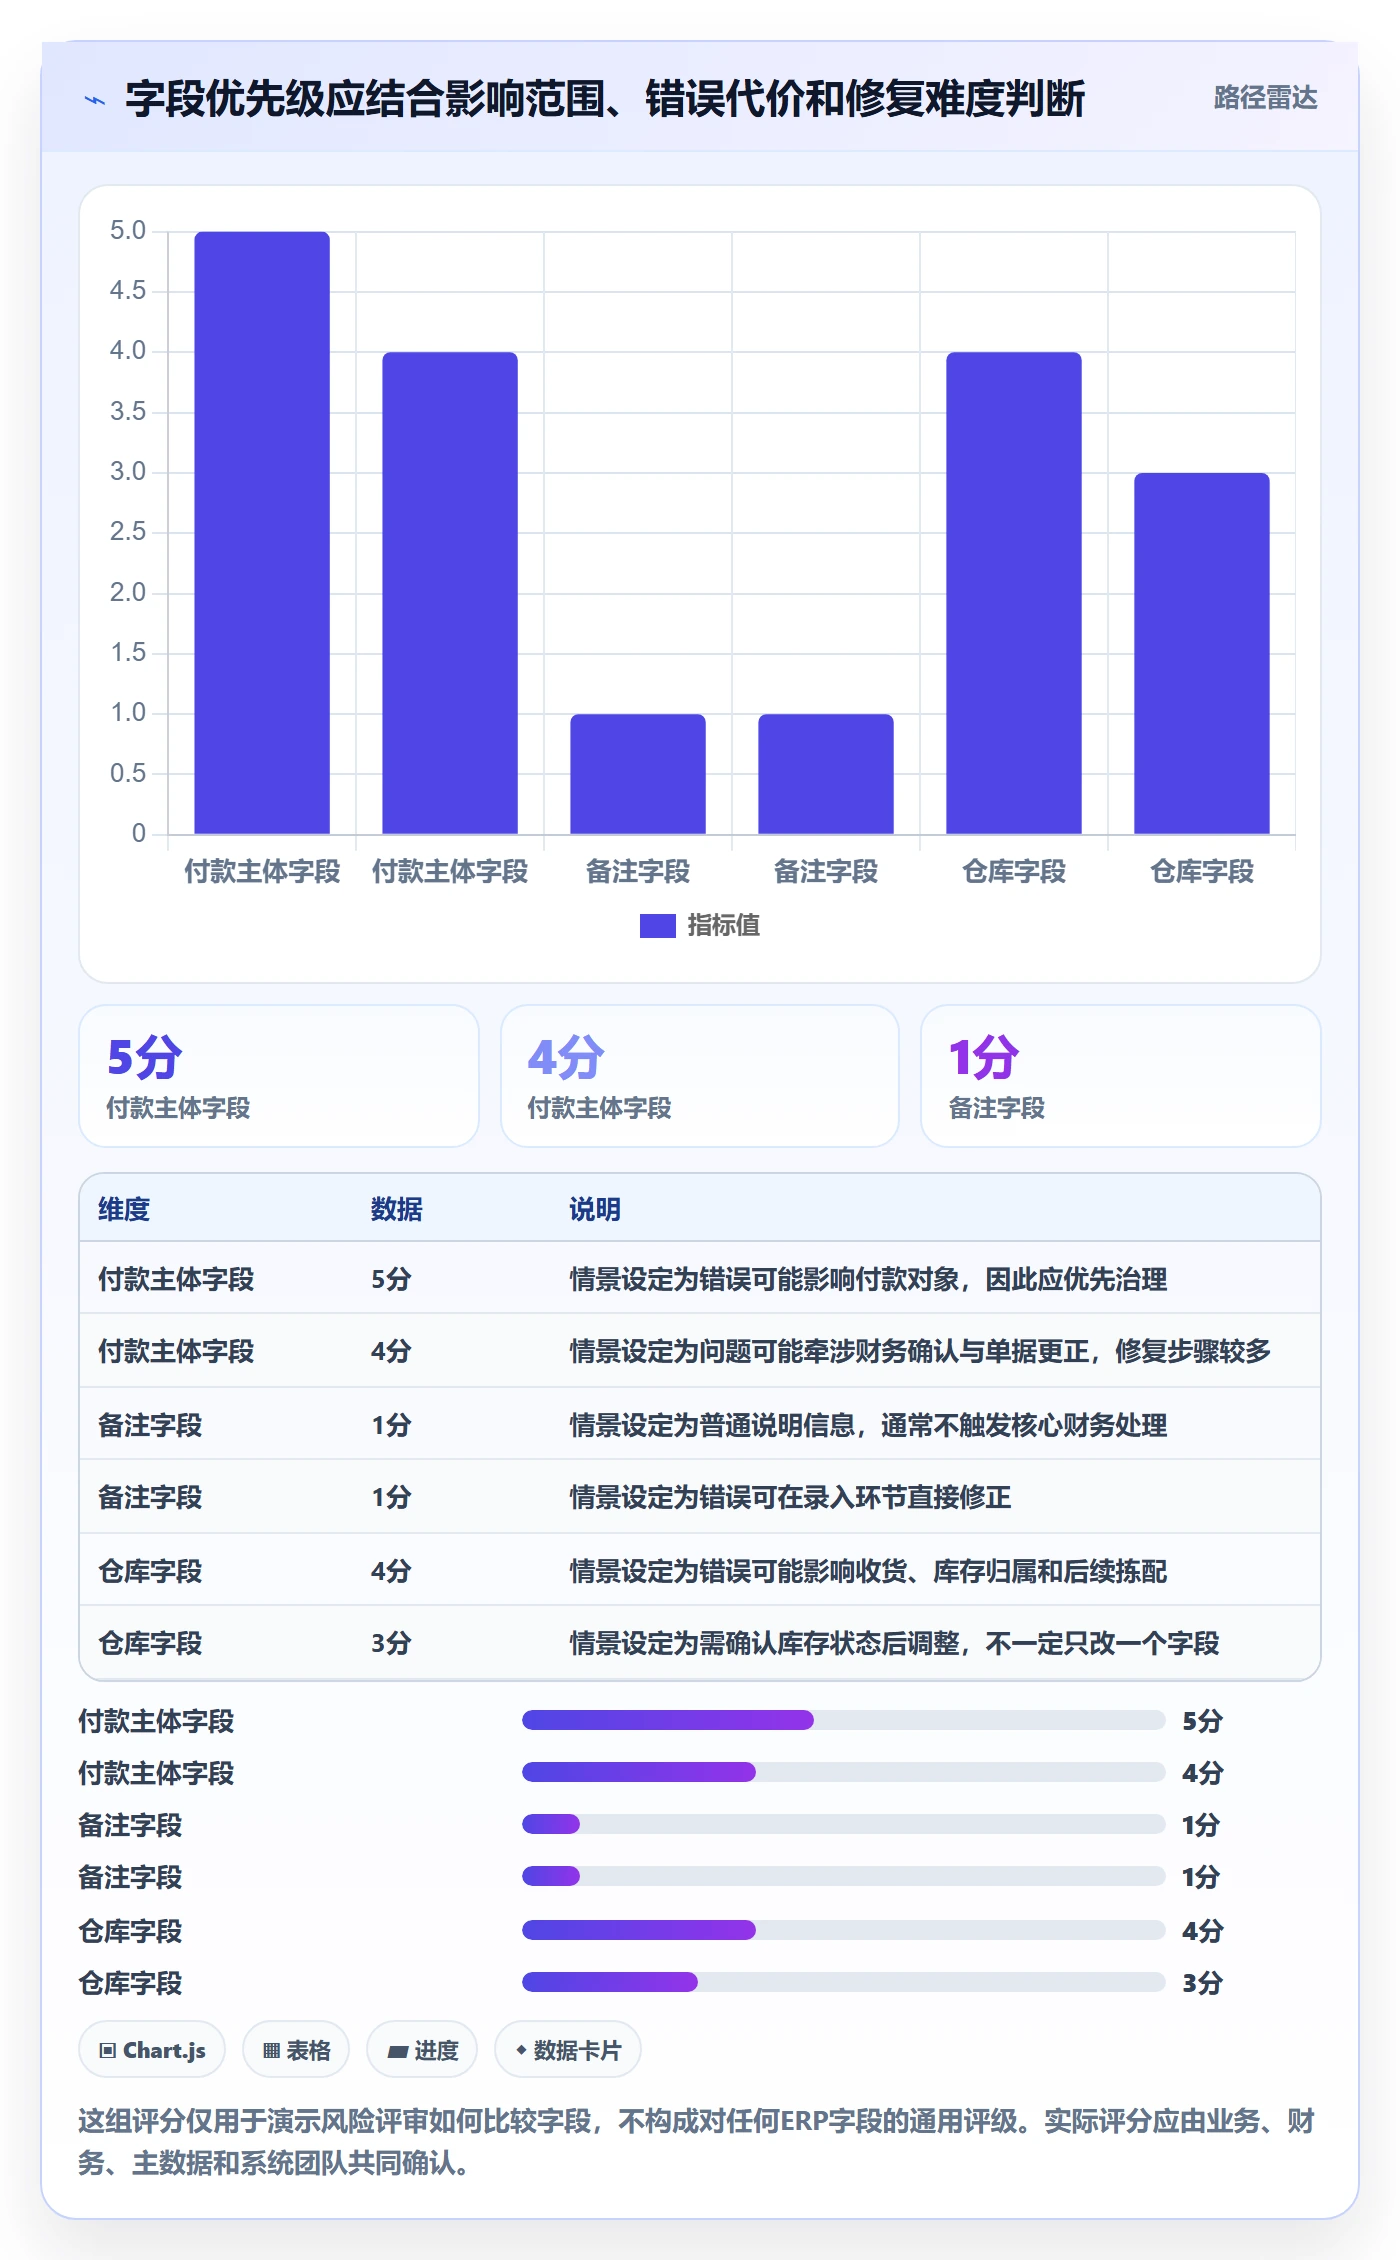This screenshot has width=1400, height=2260.
Task: Open the 1分 备注字段 data card
Action: [1121, 1076]
